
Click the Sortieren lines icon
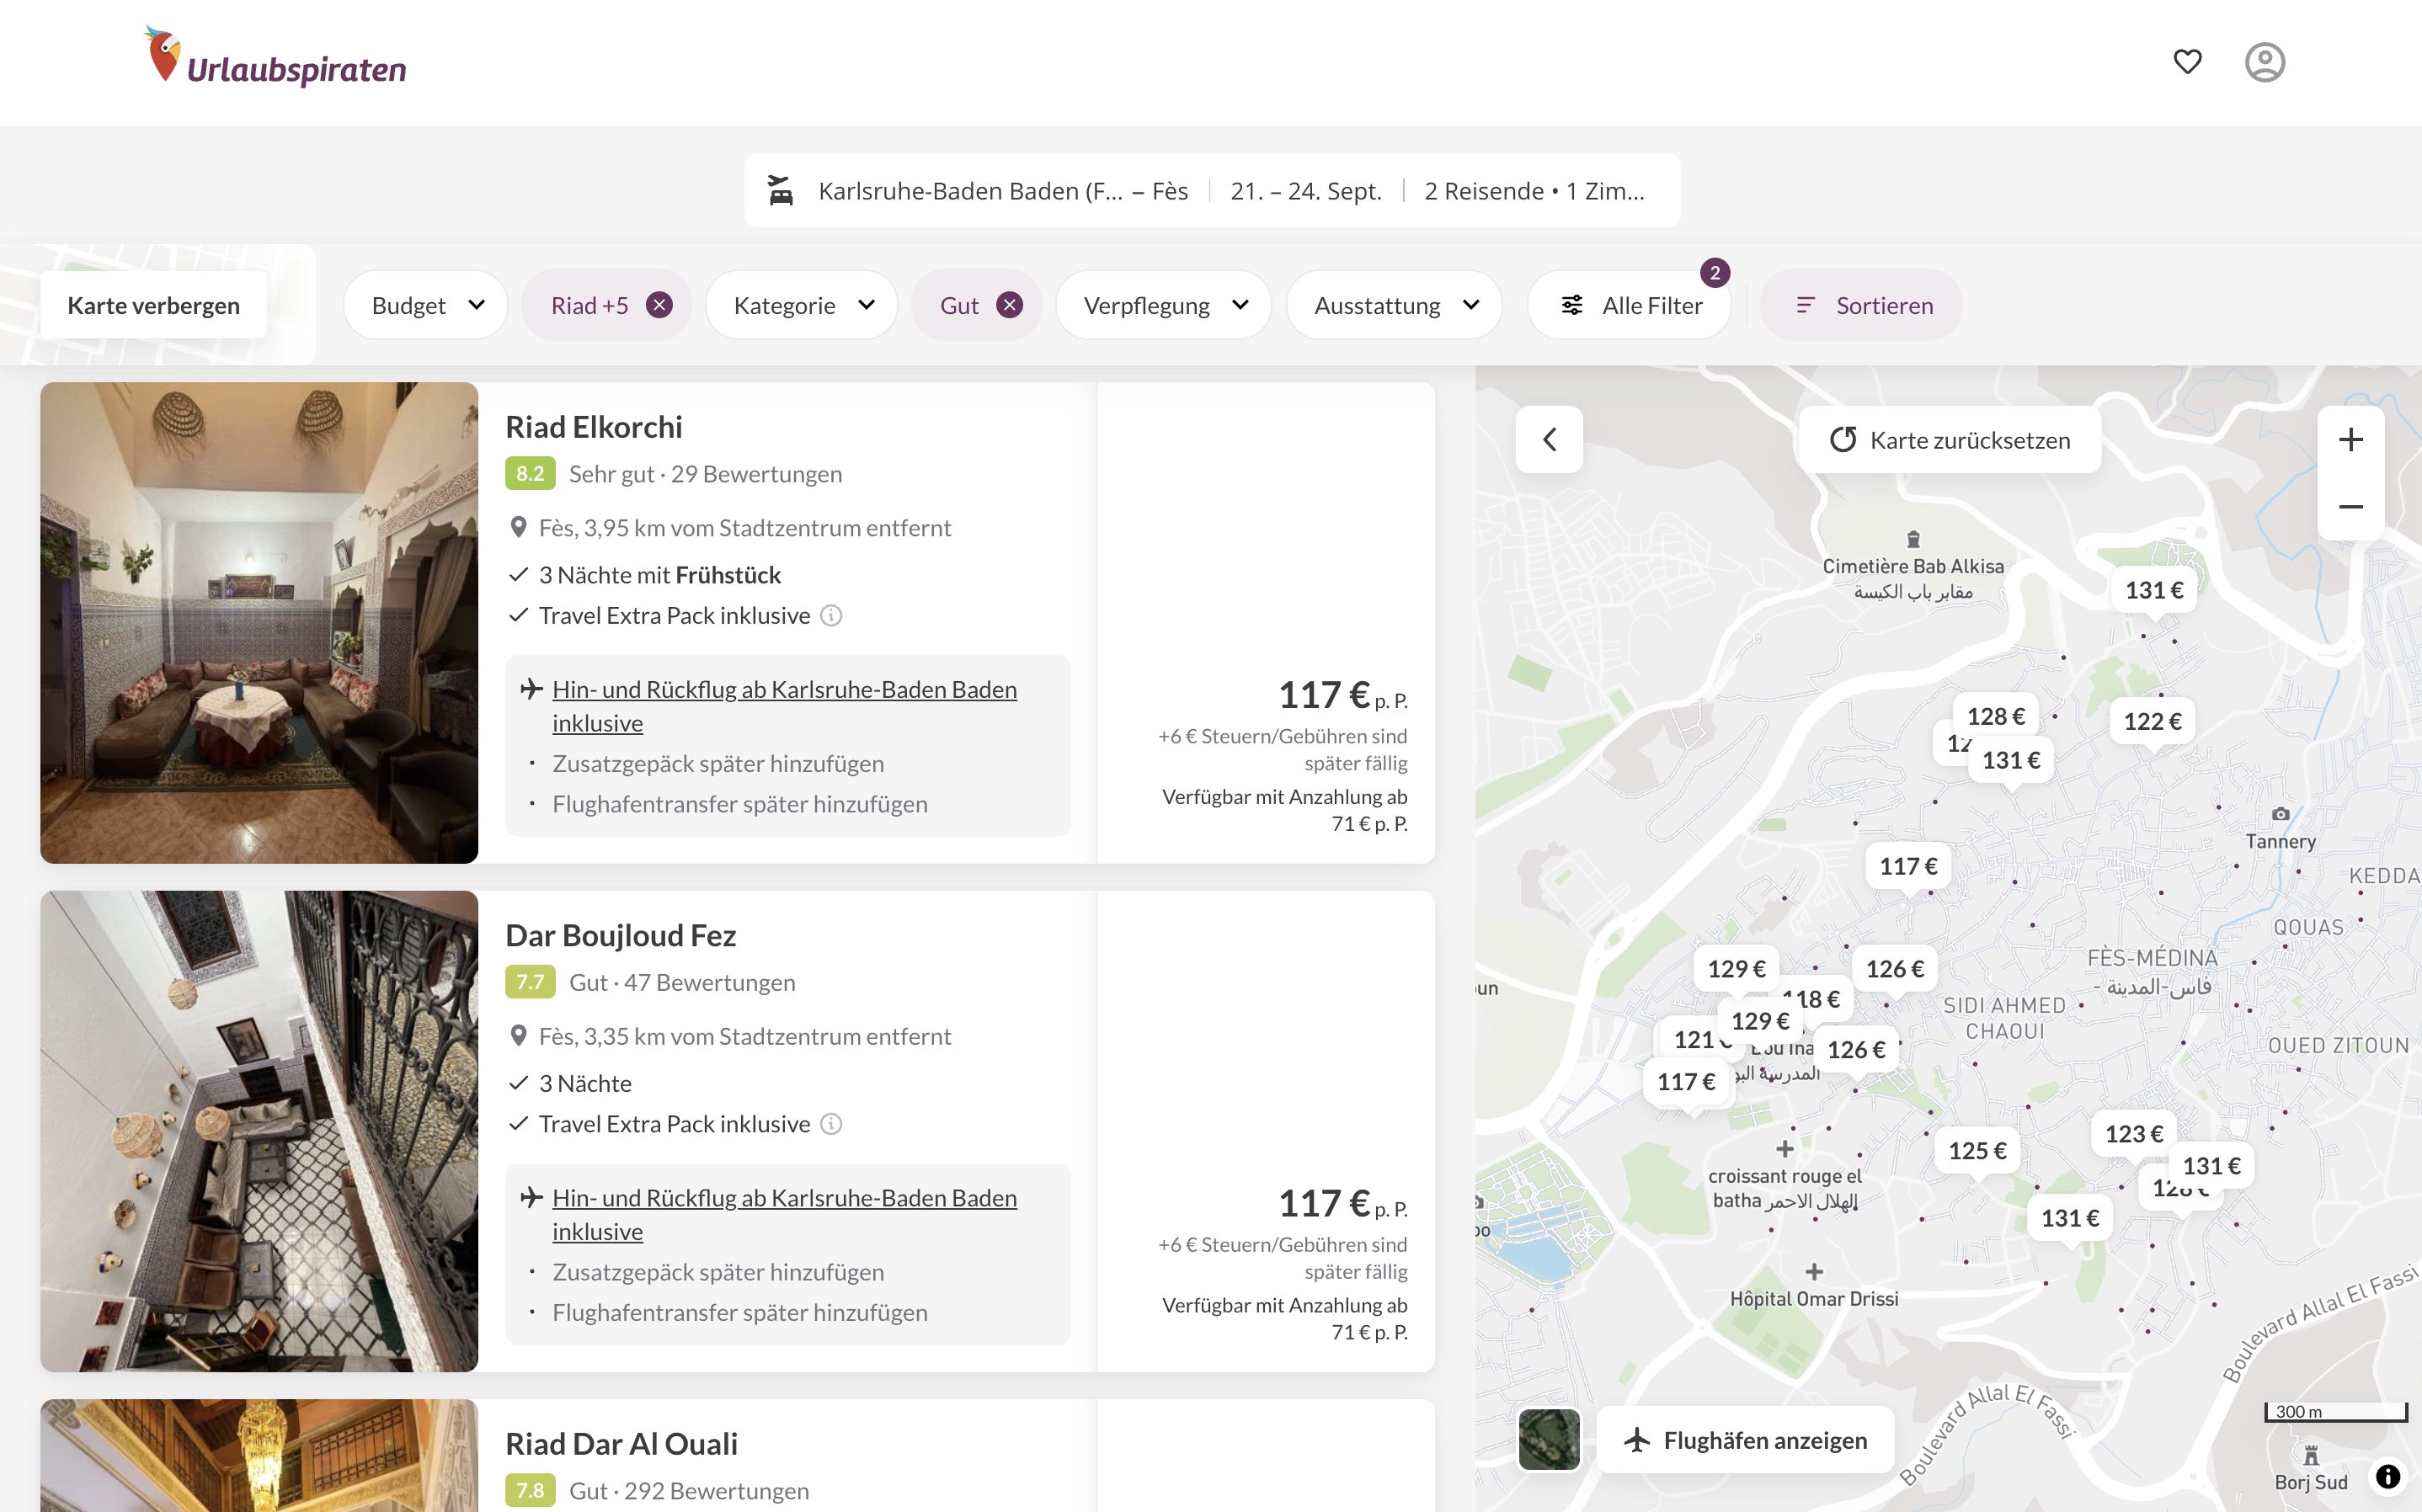[1805, 305]
